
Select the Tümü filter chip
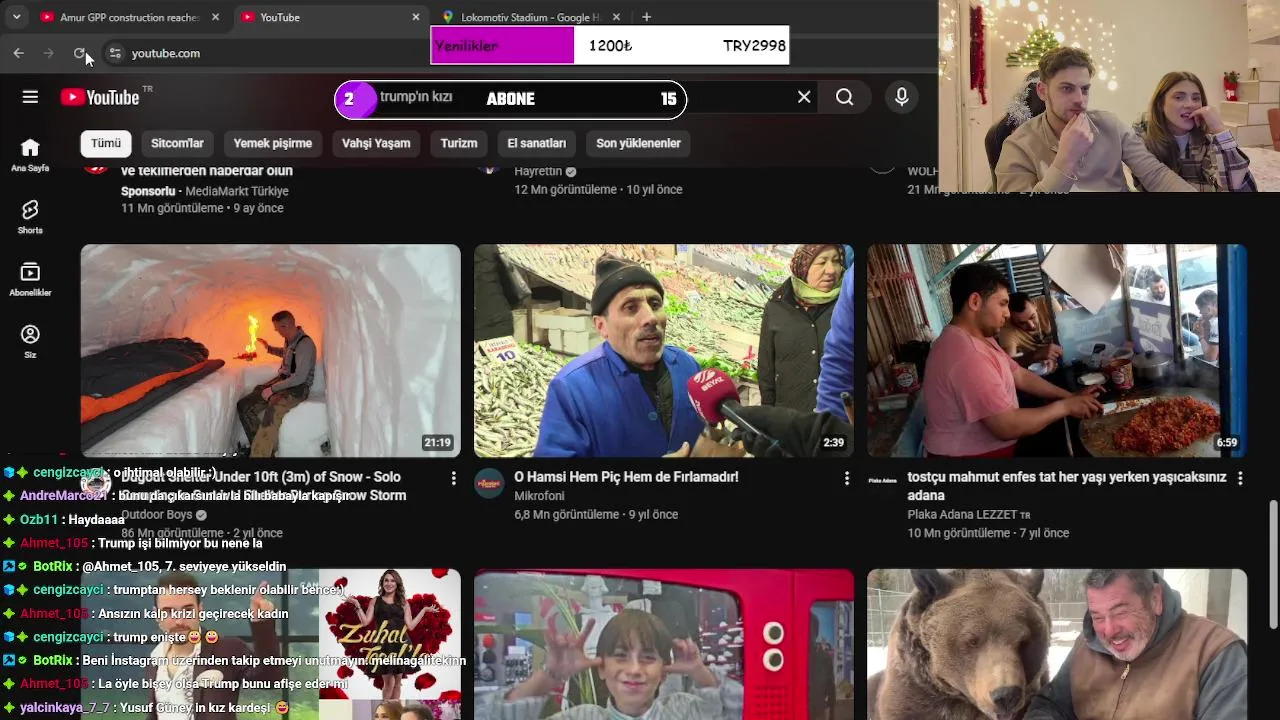[106, 143]
